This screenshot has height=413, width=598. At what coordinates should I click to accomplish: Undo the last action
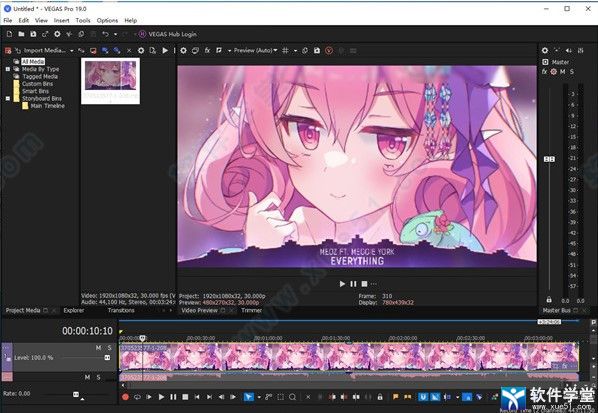pyautogui.click(x=105, y=34)
